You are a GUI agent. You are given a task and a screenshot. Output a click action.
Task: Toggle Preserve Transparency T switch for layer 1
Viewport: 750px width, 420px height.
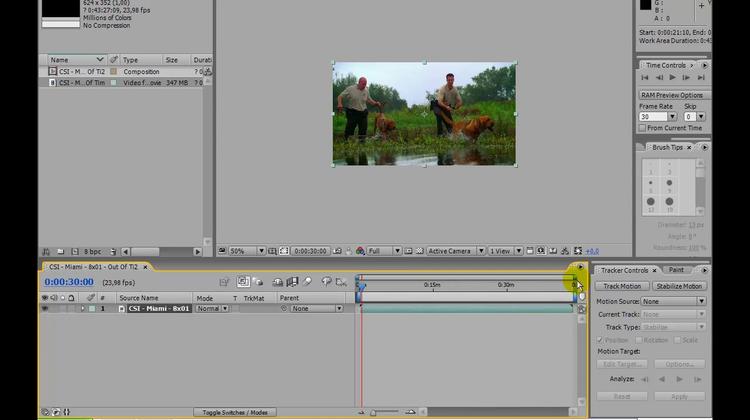[235, 309]
